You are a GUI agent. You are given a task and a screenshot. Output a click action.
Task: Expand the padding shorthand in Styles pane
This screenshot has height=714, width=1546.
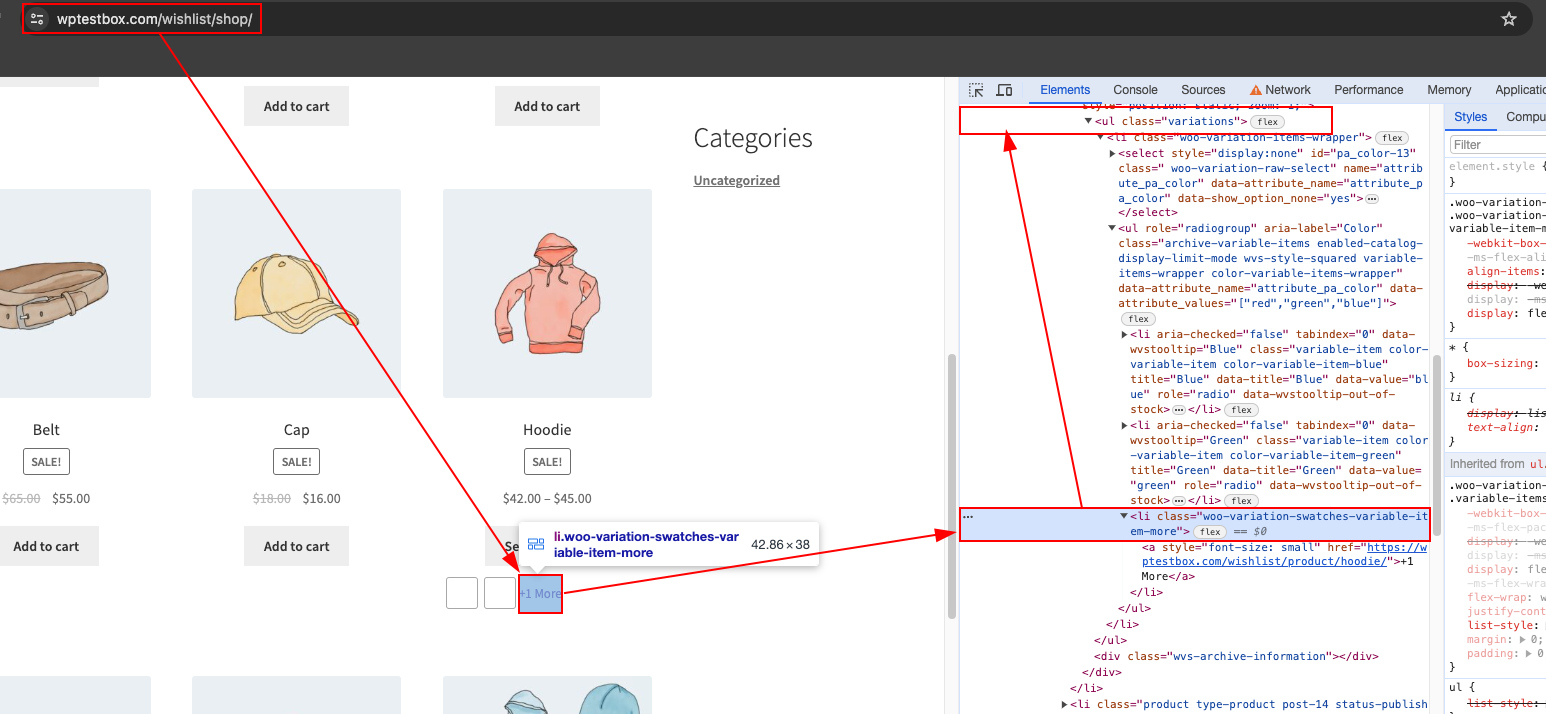[x=1528, y=654]
